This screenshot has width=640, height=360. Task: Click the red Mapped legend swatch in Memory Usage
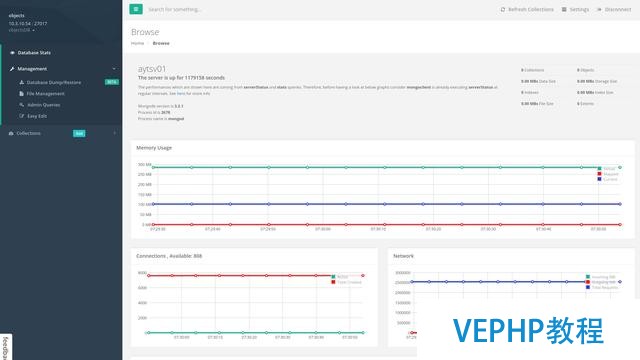pos(599,174)
